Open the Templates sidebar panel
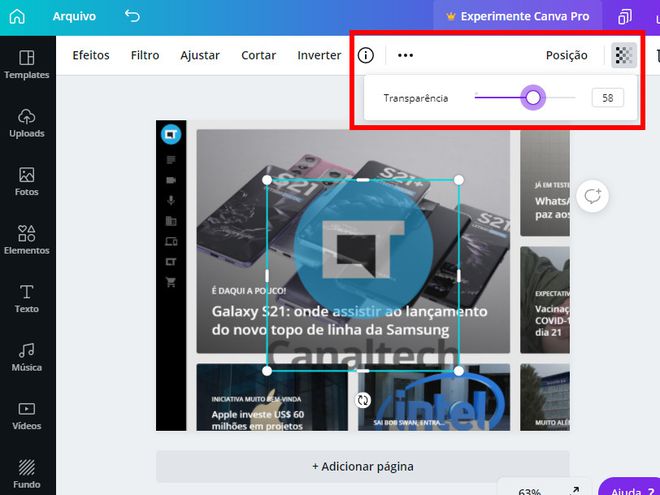The width and height of the screenshot is (660, 495). (x=27, y=64)
